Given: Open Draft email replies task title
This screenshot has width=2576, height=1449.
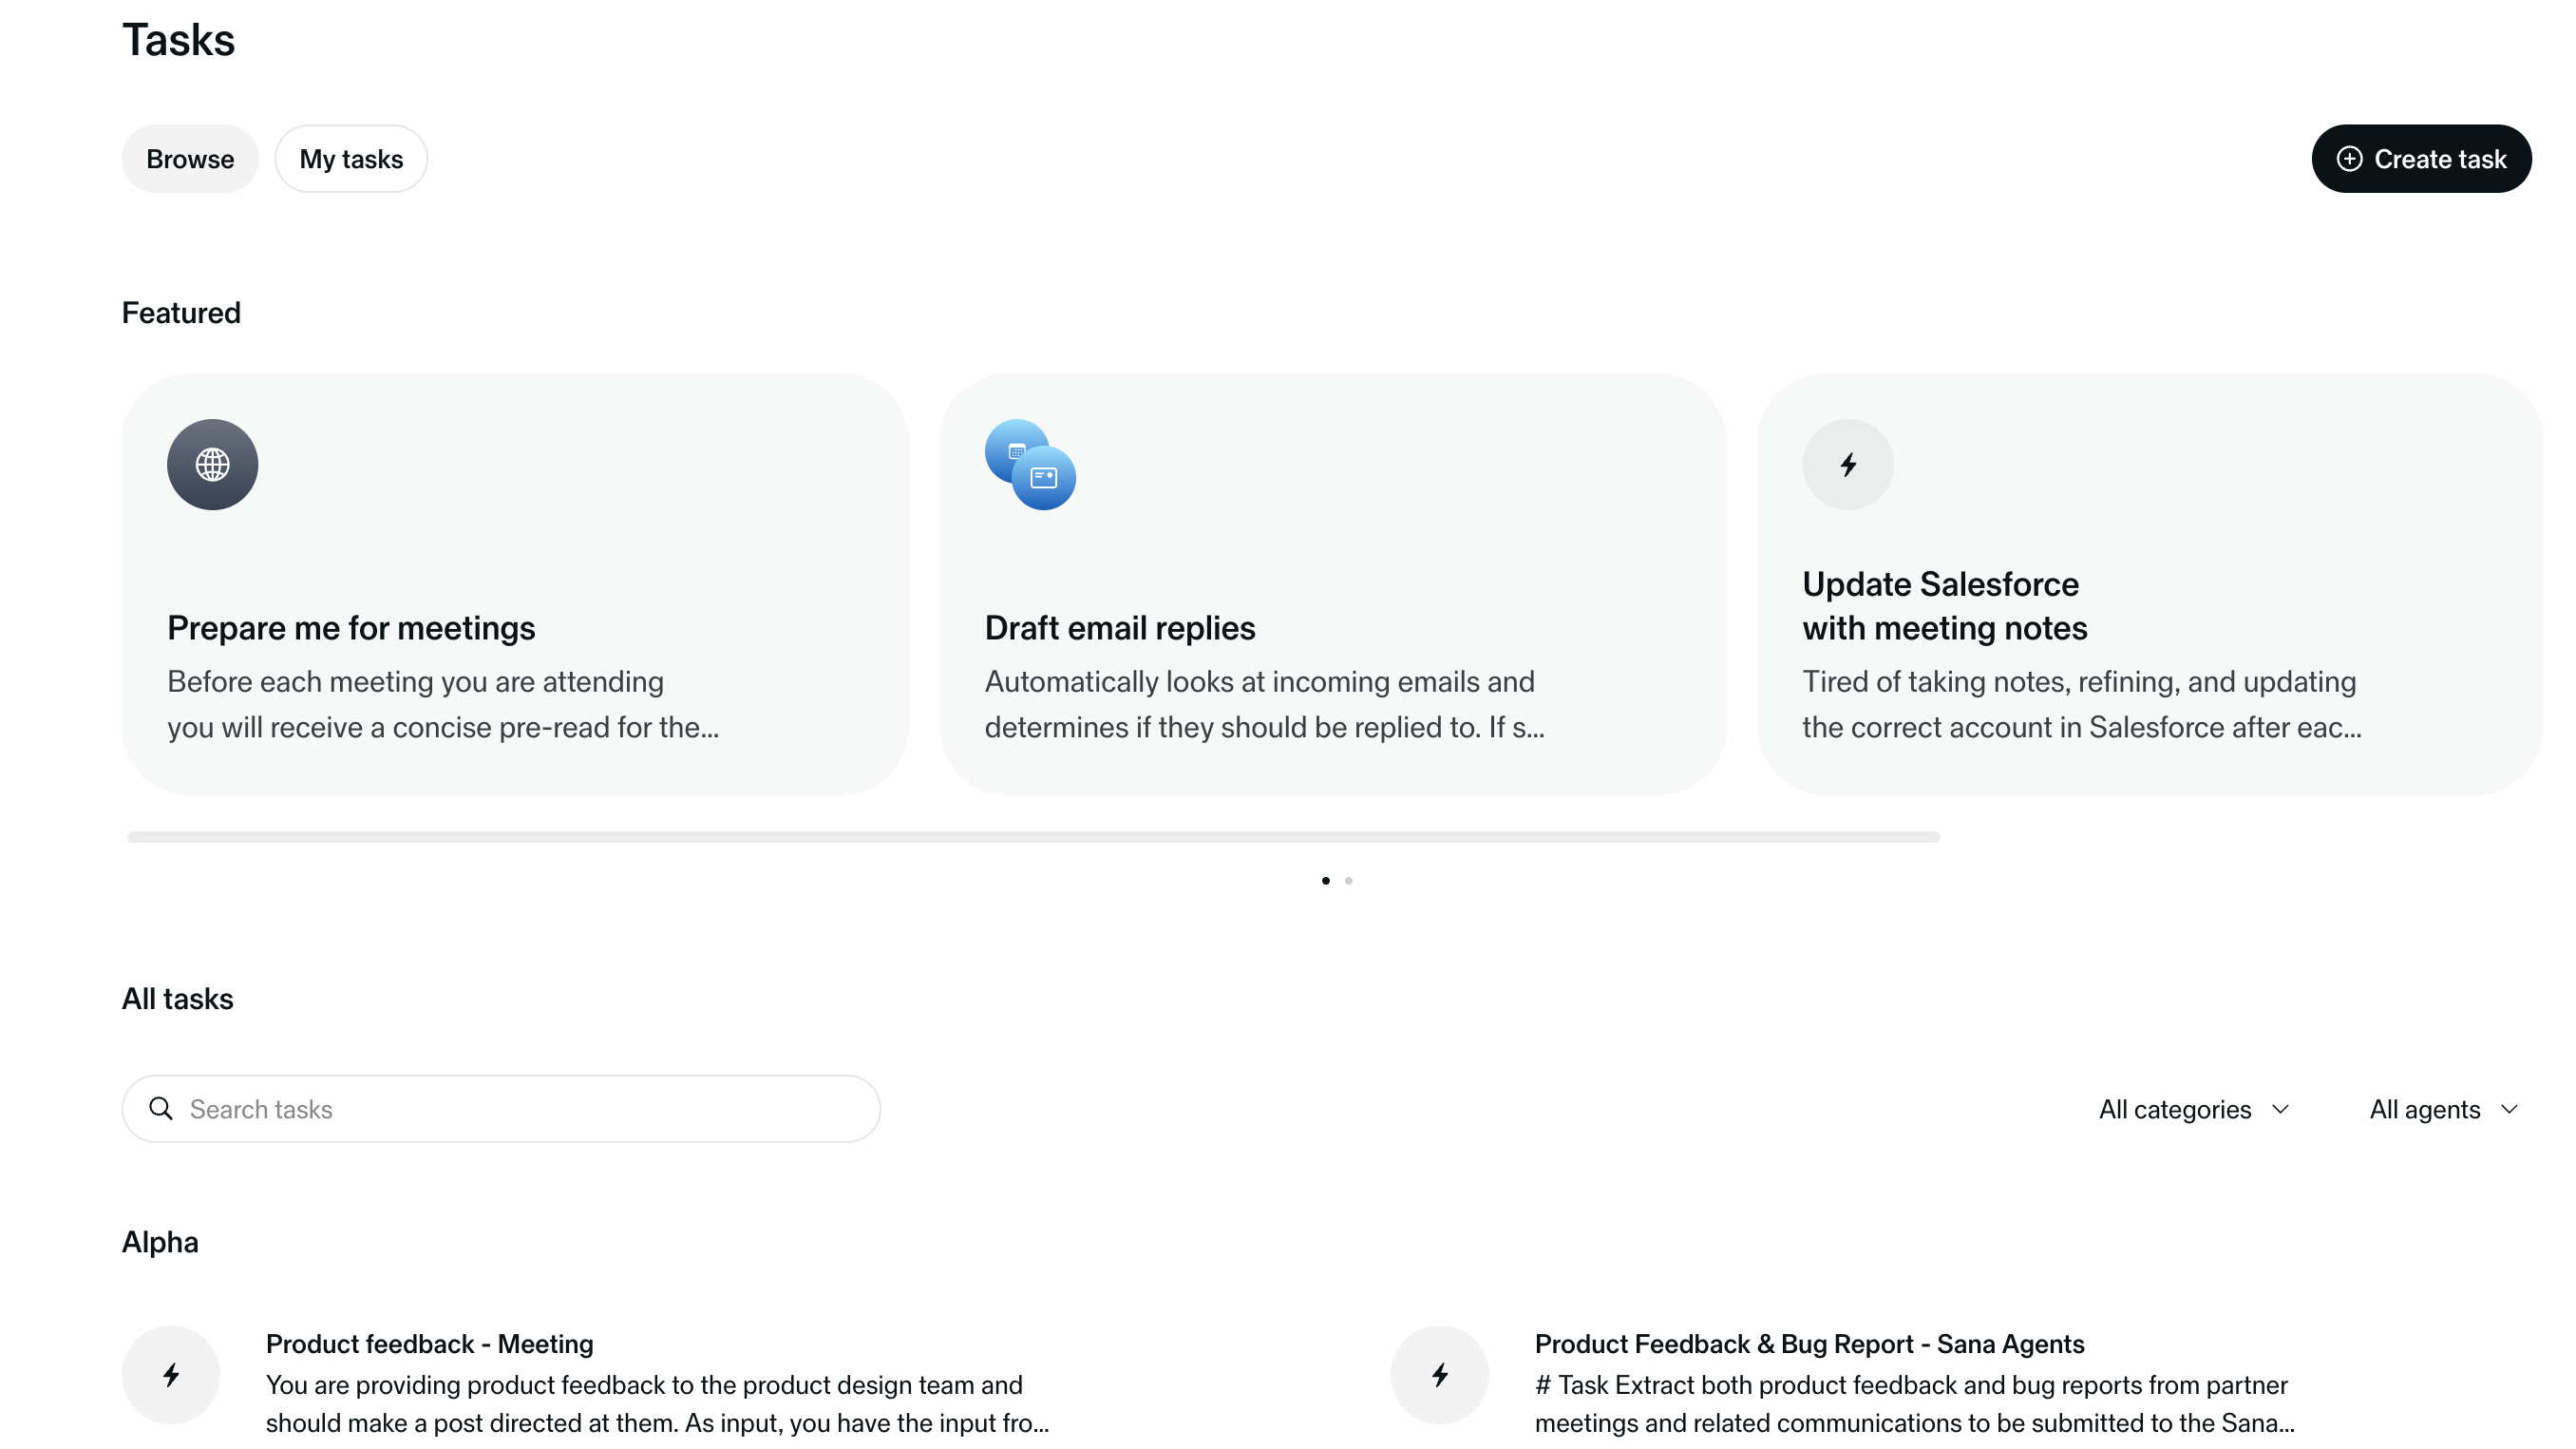Looking at the screenshot, I should [1120, 628].
